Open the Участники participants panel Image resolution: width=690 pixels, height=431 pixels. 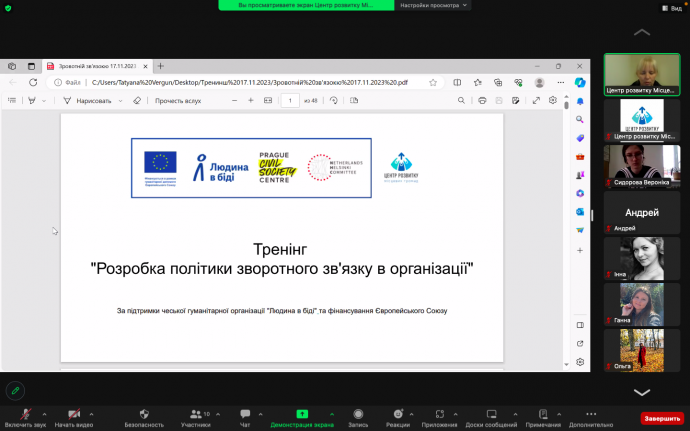tap(195, 415)
